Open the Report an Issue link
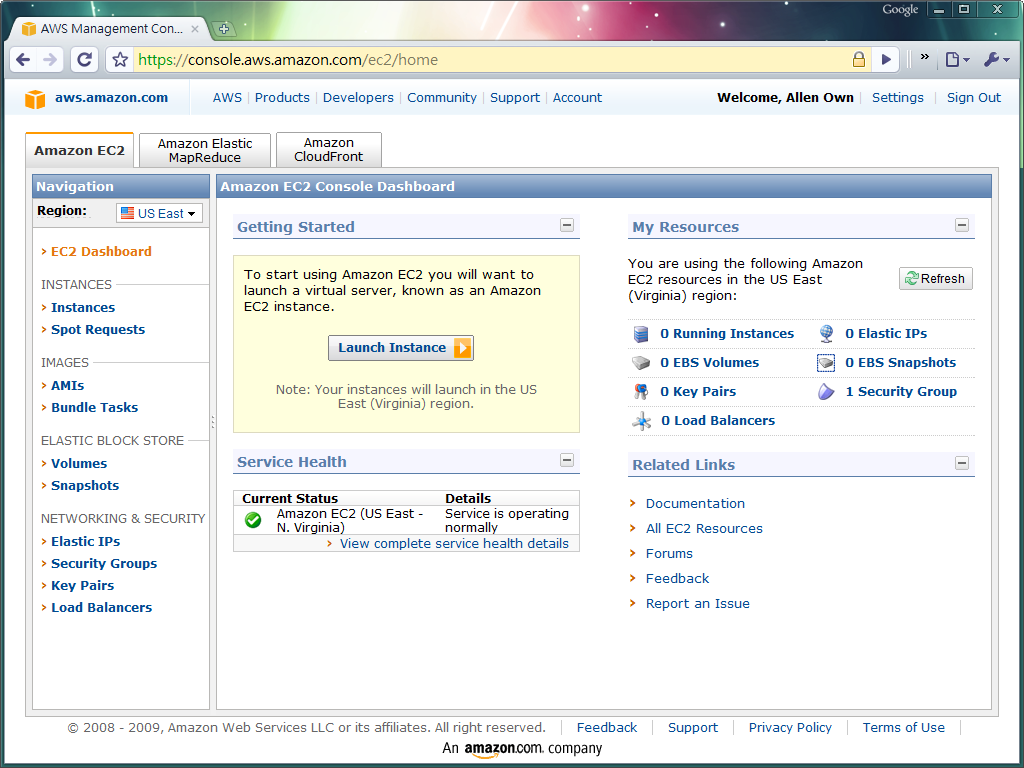The width and height of the screenshot is (1024, 768). (x=697, y=604)
